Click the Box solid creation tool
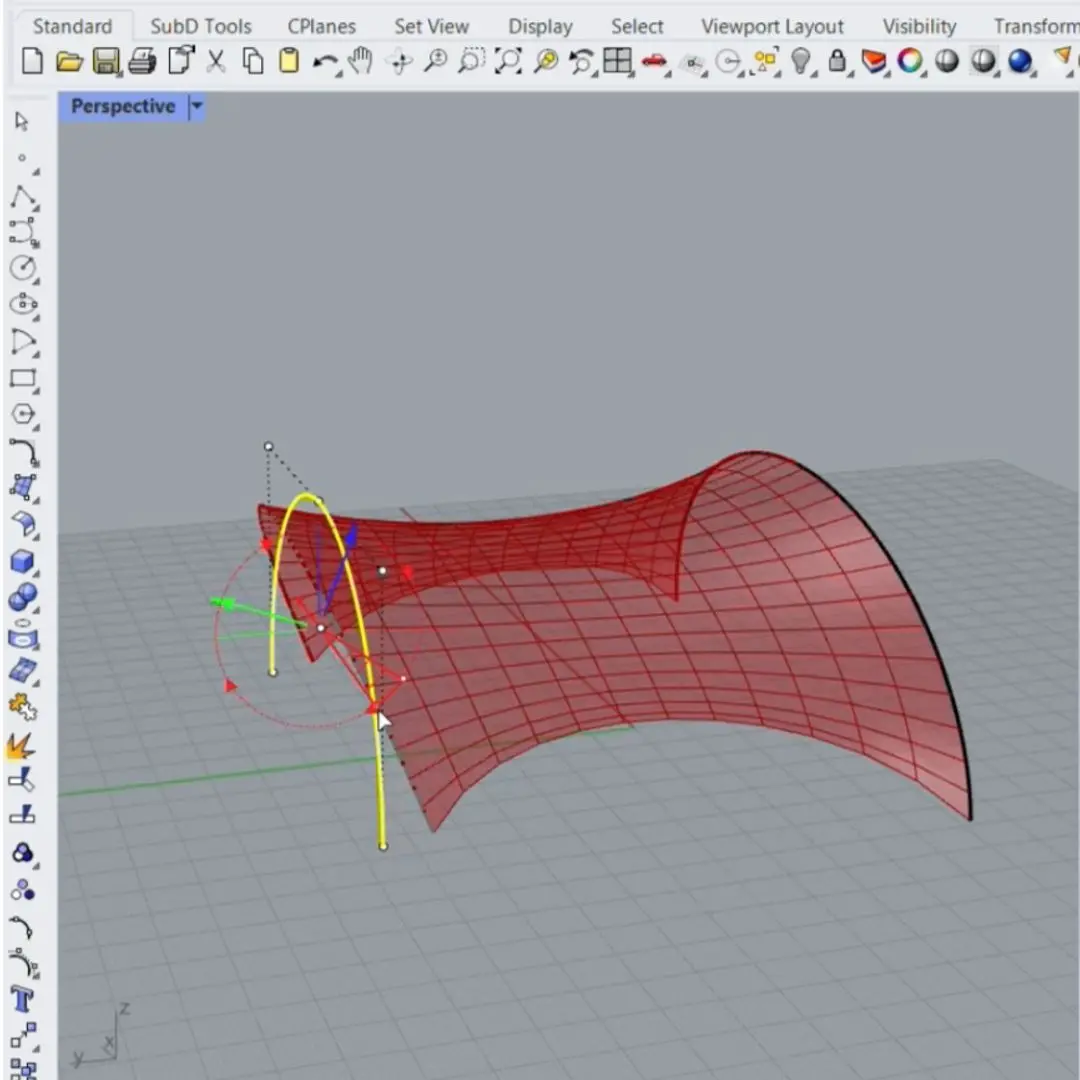The width and height of the screenshot is (1080, 1080). [23, 562]
